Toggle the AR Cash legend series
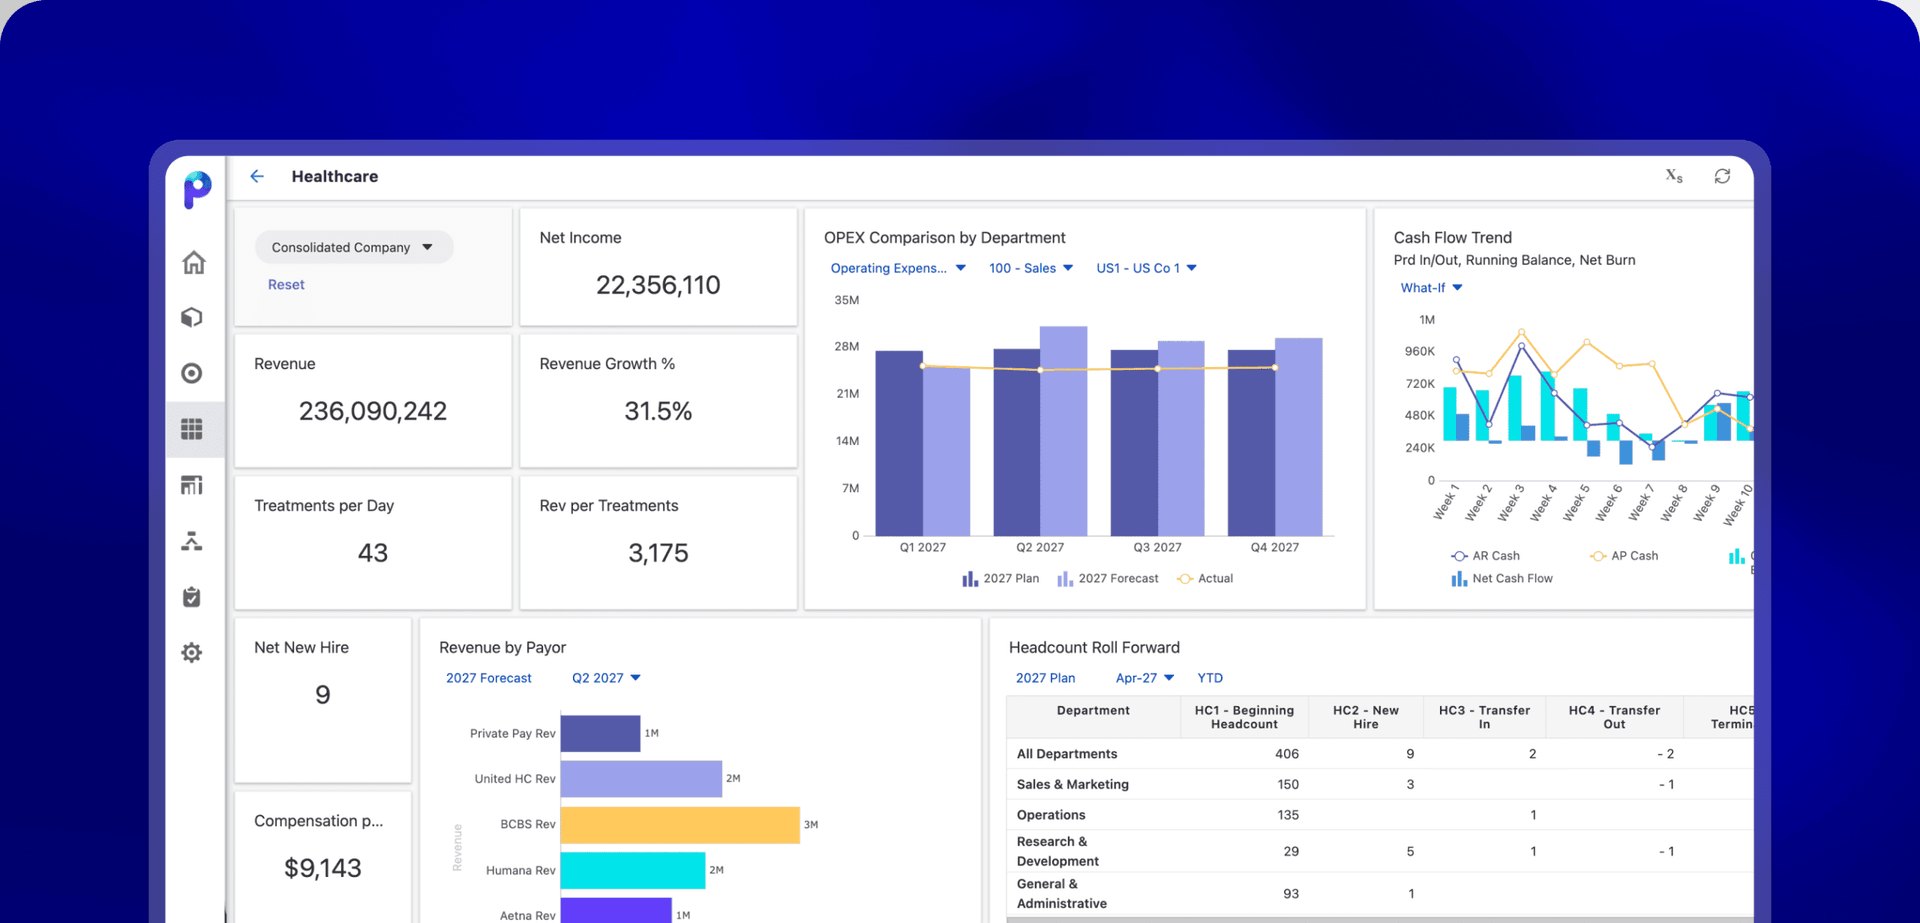1920x923 pixels. (1485, 556)
